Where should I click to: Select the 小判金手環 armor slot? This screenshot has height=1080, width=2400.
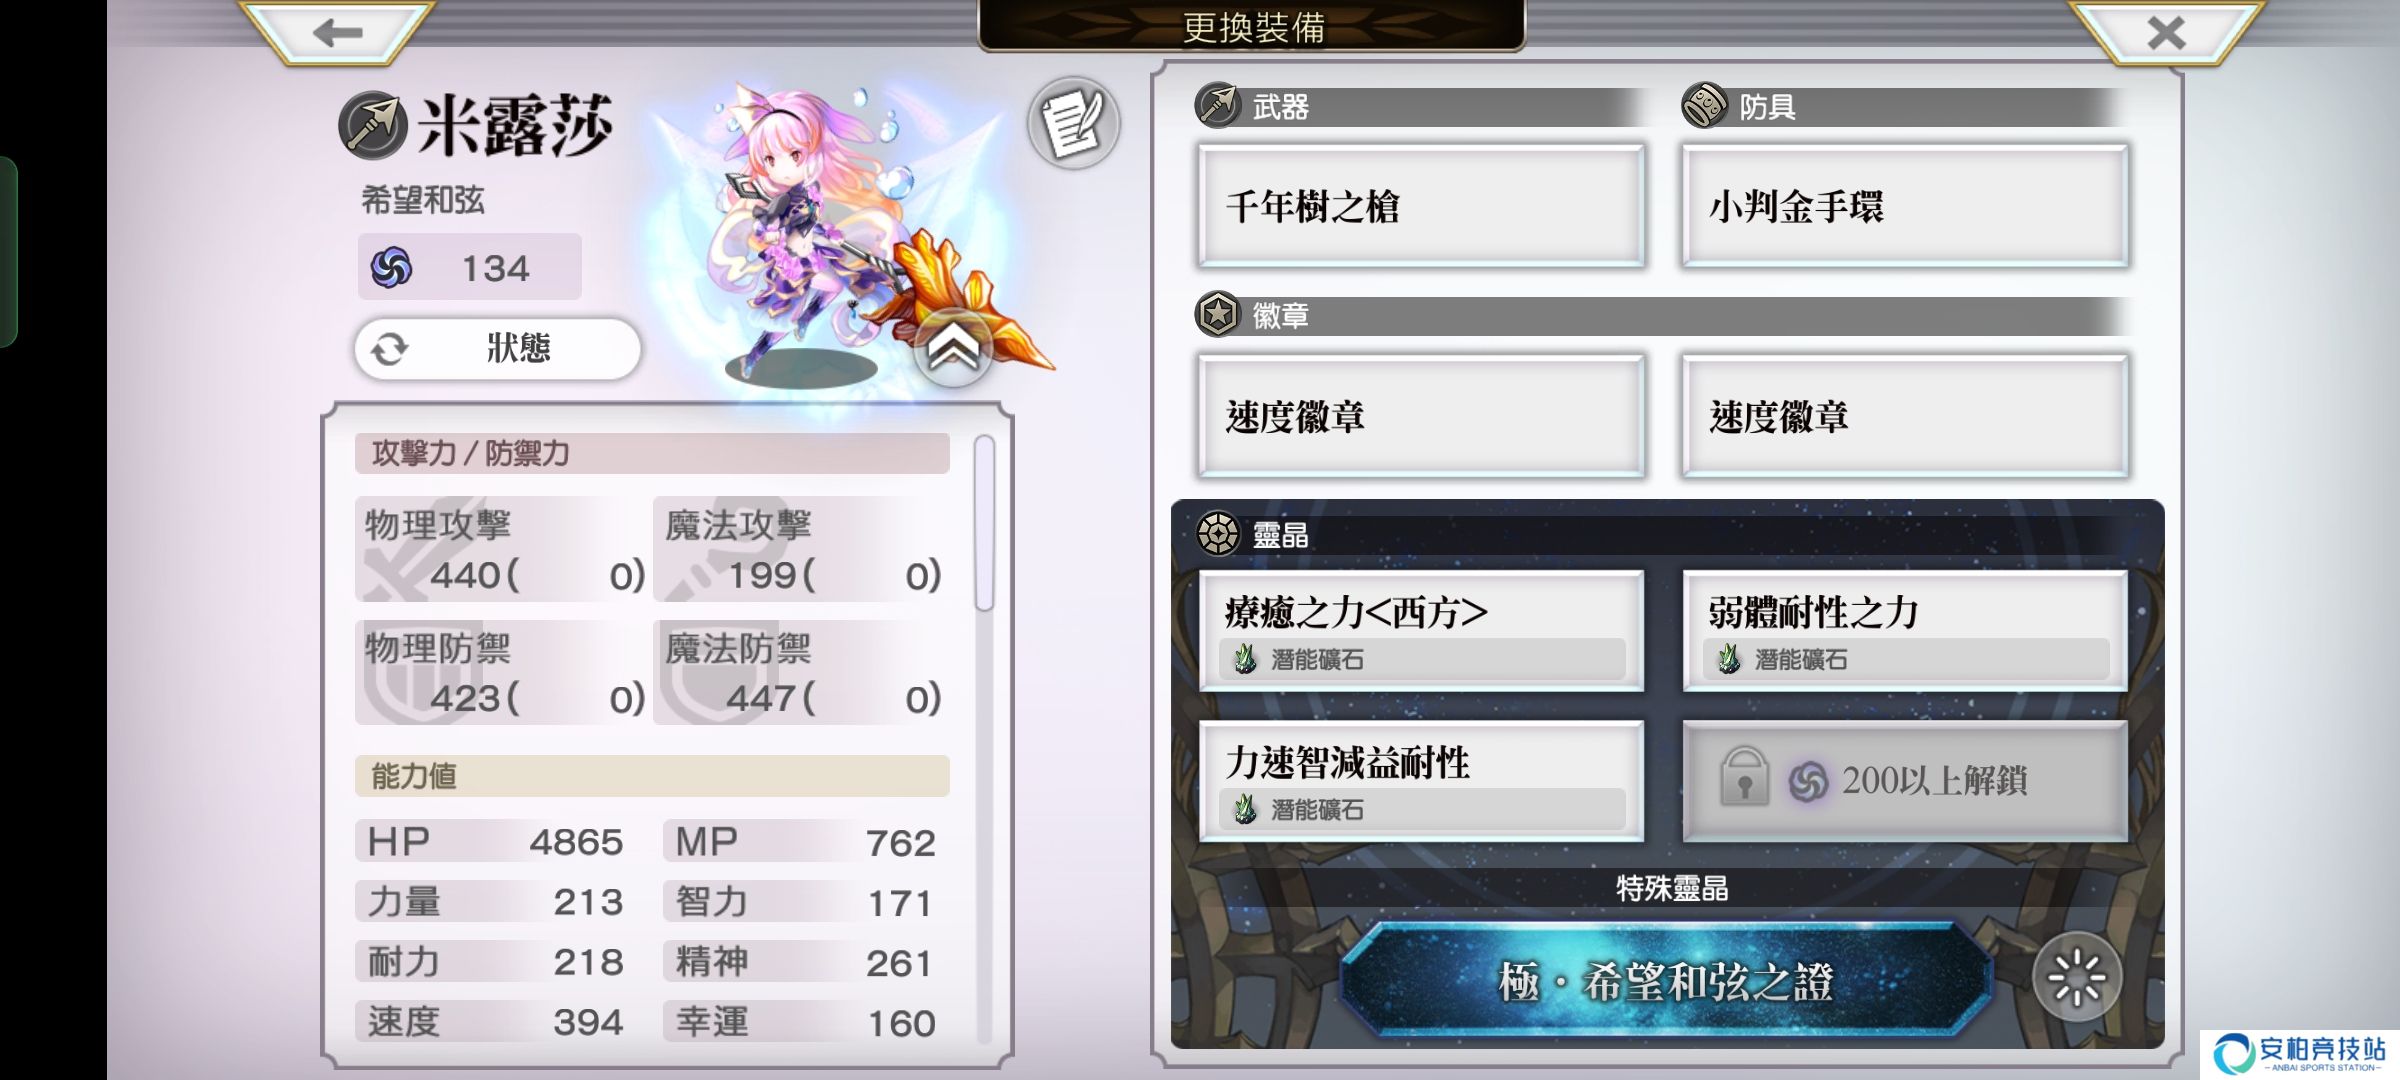pyautogui.click(x=1905, y=206)
